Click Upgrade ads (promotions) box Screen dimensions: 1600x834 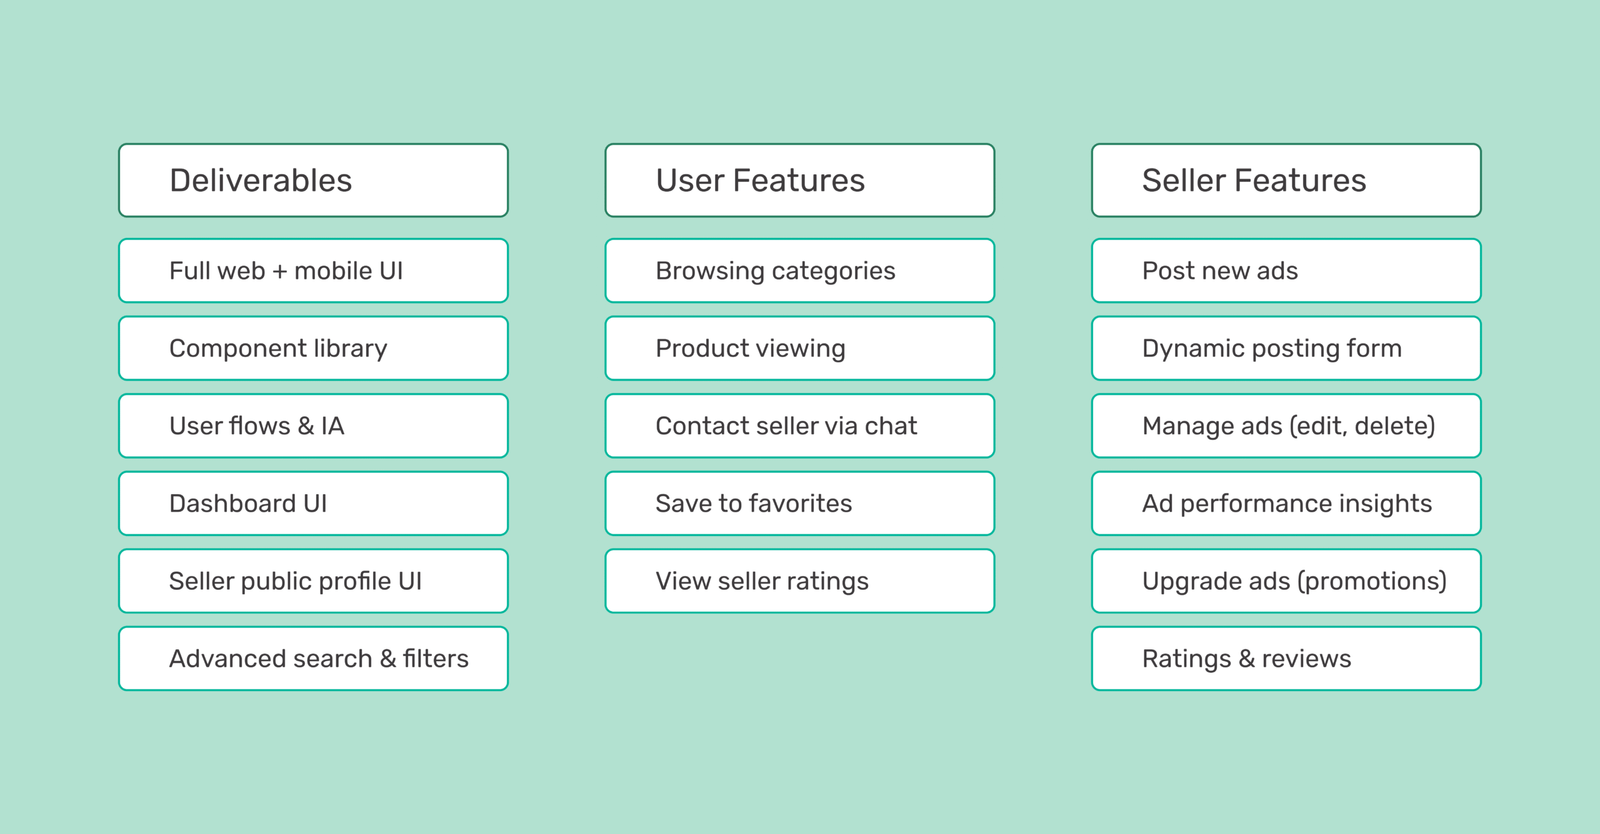(1285, 581)
